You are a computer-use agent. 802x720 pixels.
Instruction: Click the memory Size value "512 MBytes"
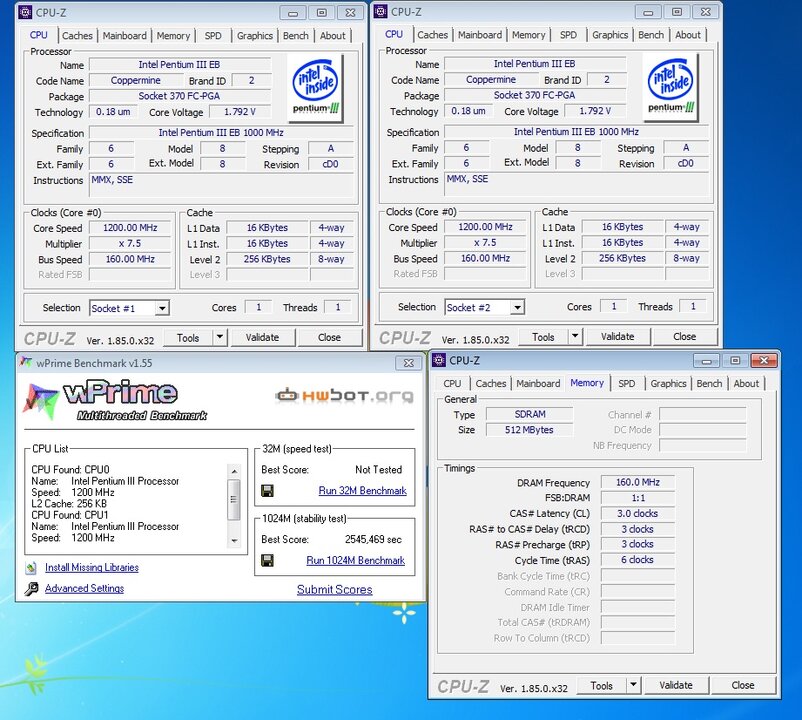click(x=529, y=430)
